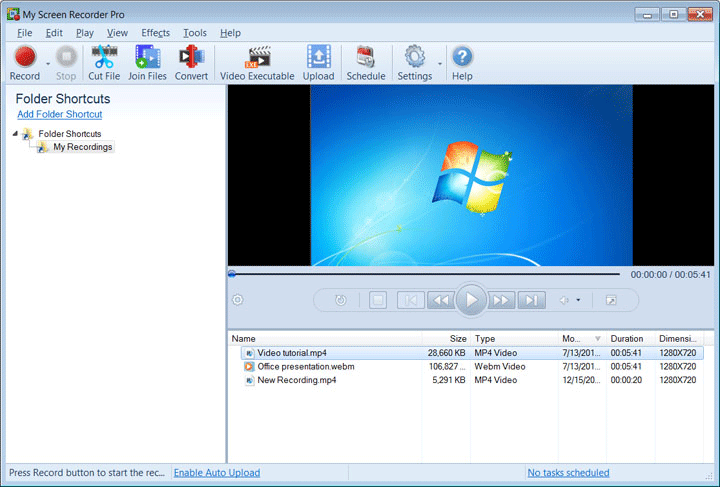The image size is (720, 487).
Task: Open player settings gear icon
Action: [x=237, y=300]
